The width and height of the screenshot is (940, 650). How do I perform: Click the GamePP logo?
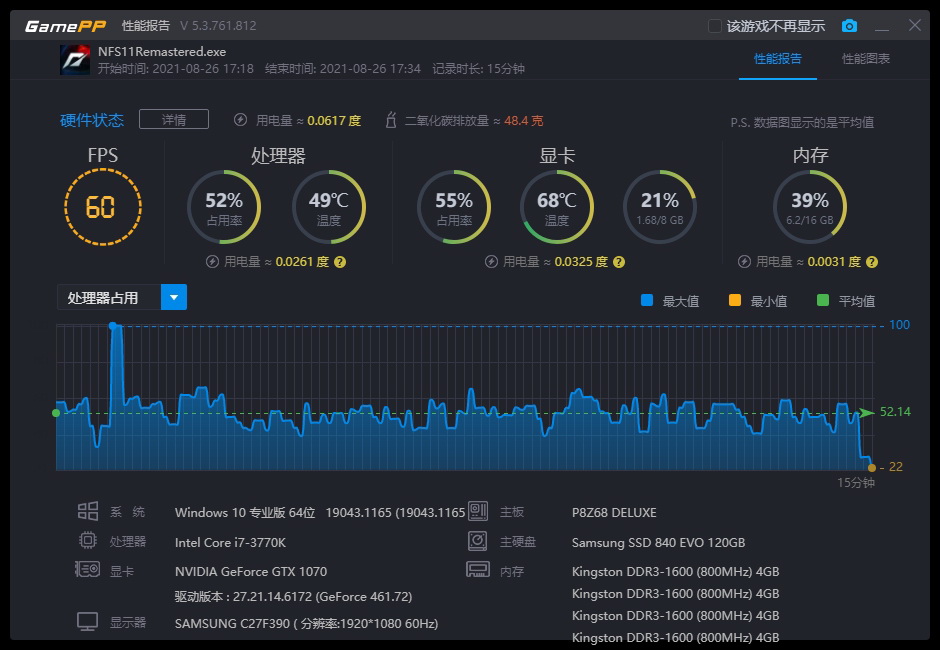point(65,26)
